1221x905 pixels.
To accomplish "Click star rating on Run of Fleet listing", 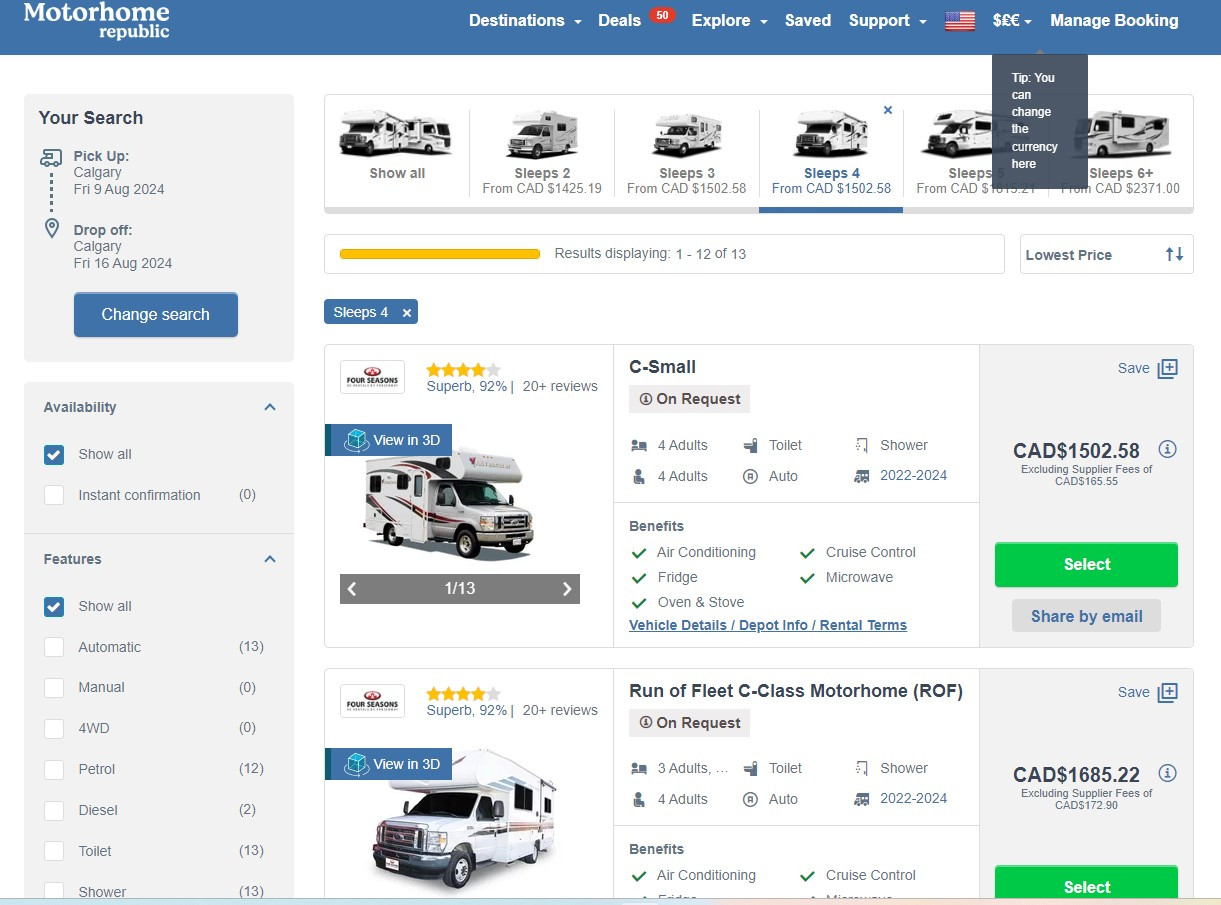I will (x=463, y=693).
